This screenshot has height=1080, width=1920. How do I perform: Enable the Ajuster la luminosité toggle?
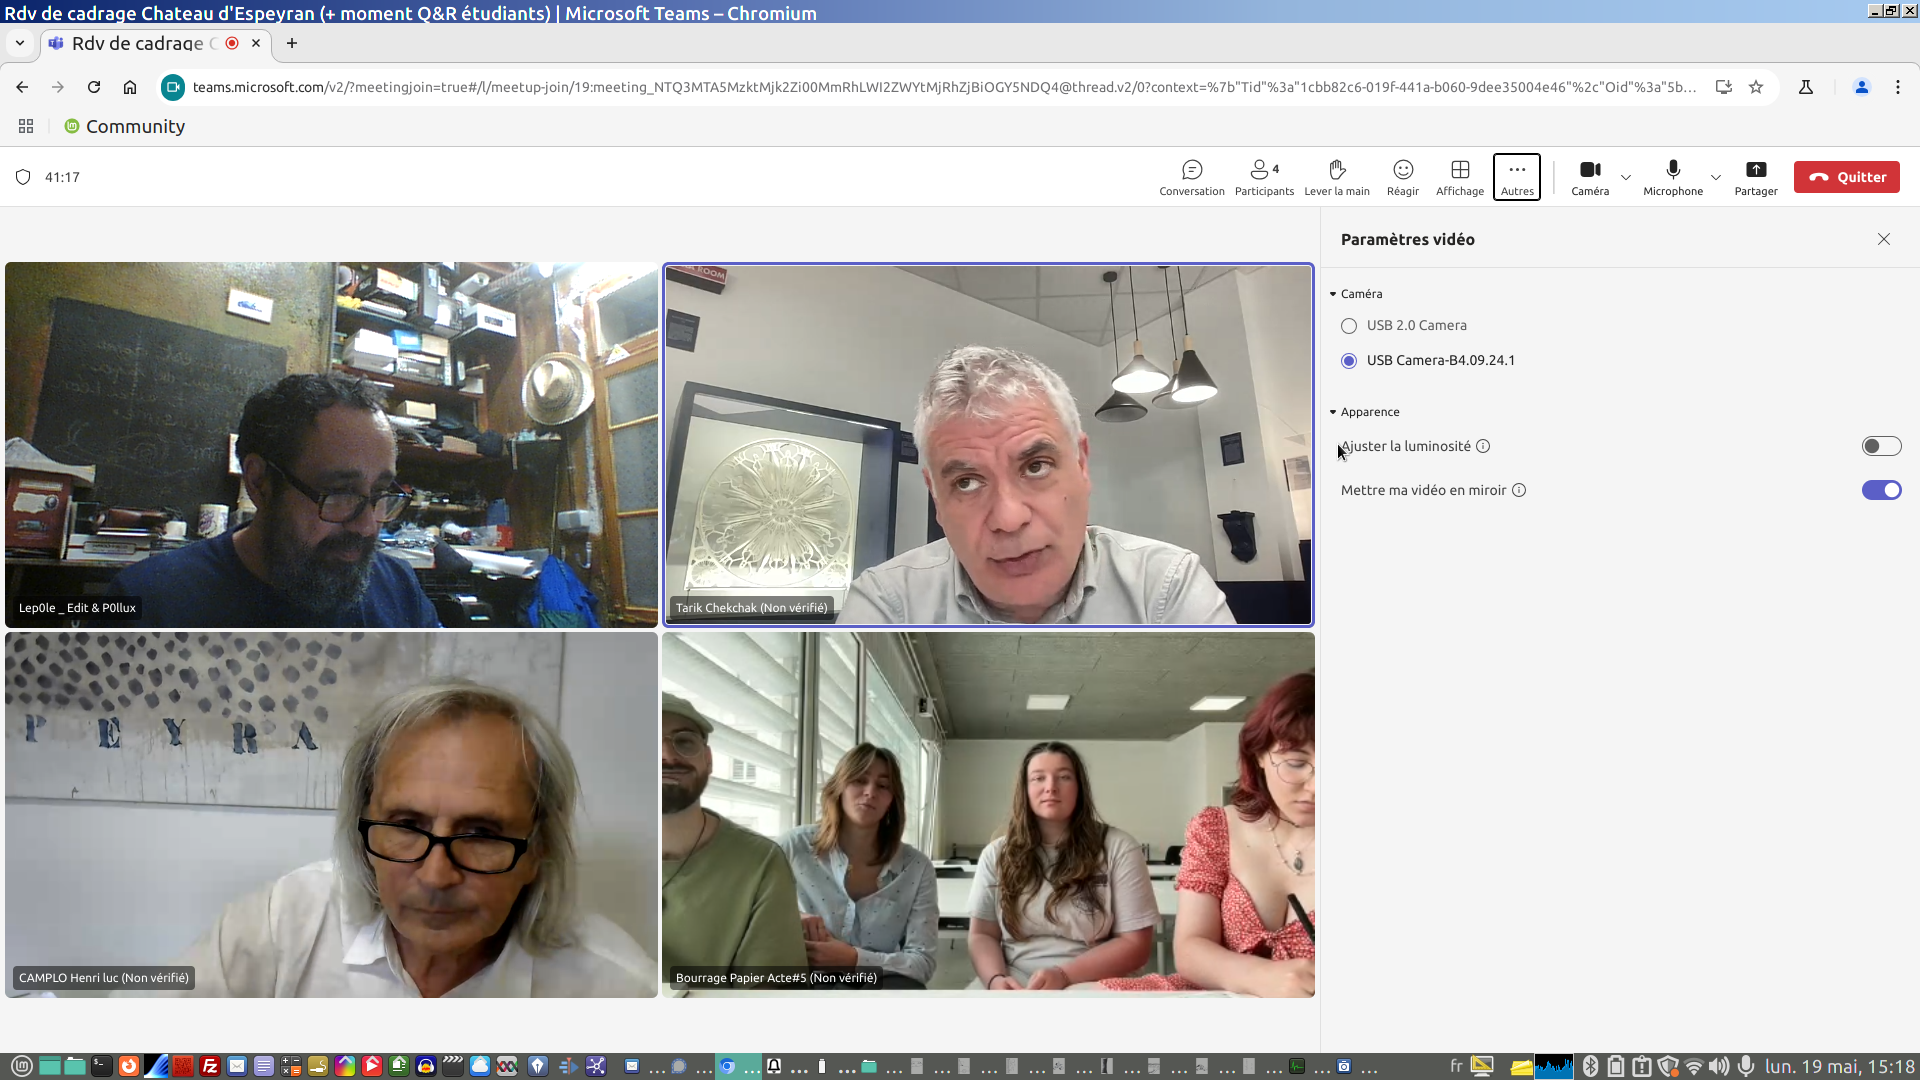tap(1880, 446)
